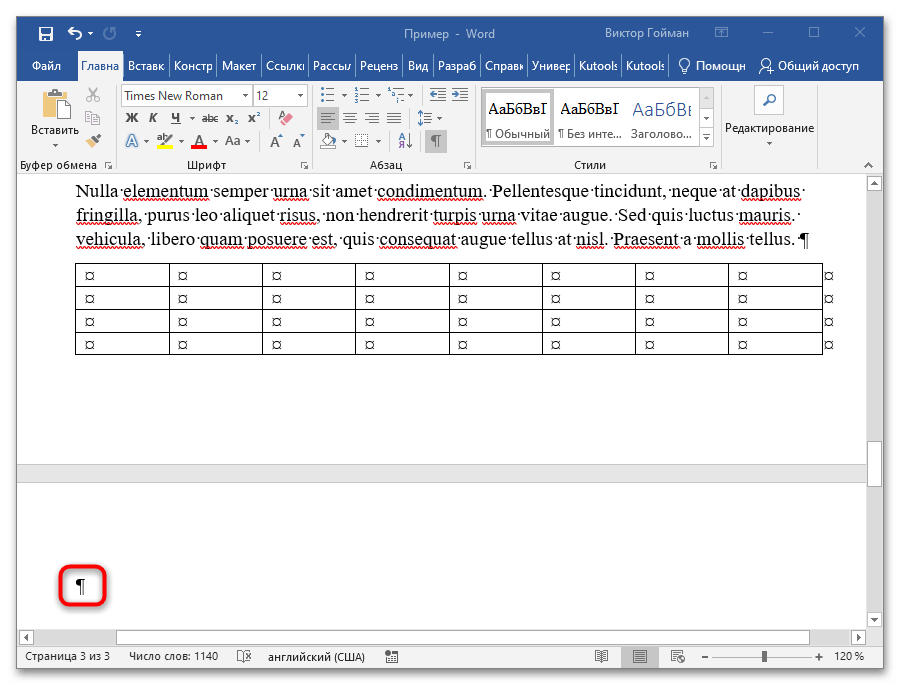This screenshot has height=685, width=900.
Task: Expand the styles gallery with the More arrow
Action: point(707,138)
